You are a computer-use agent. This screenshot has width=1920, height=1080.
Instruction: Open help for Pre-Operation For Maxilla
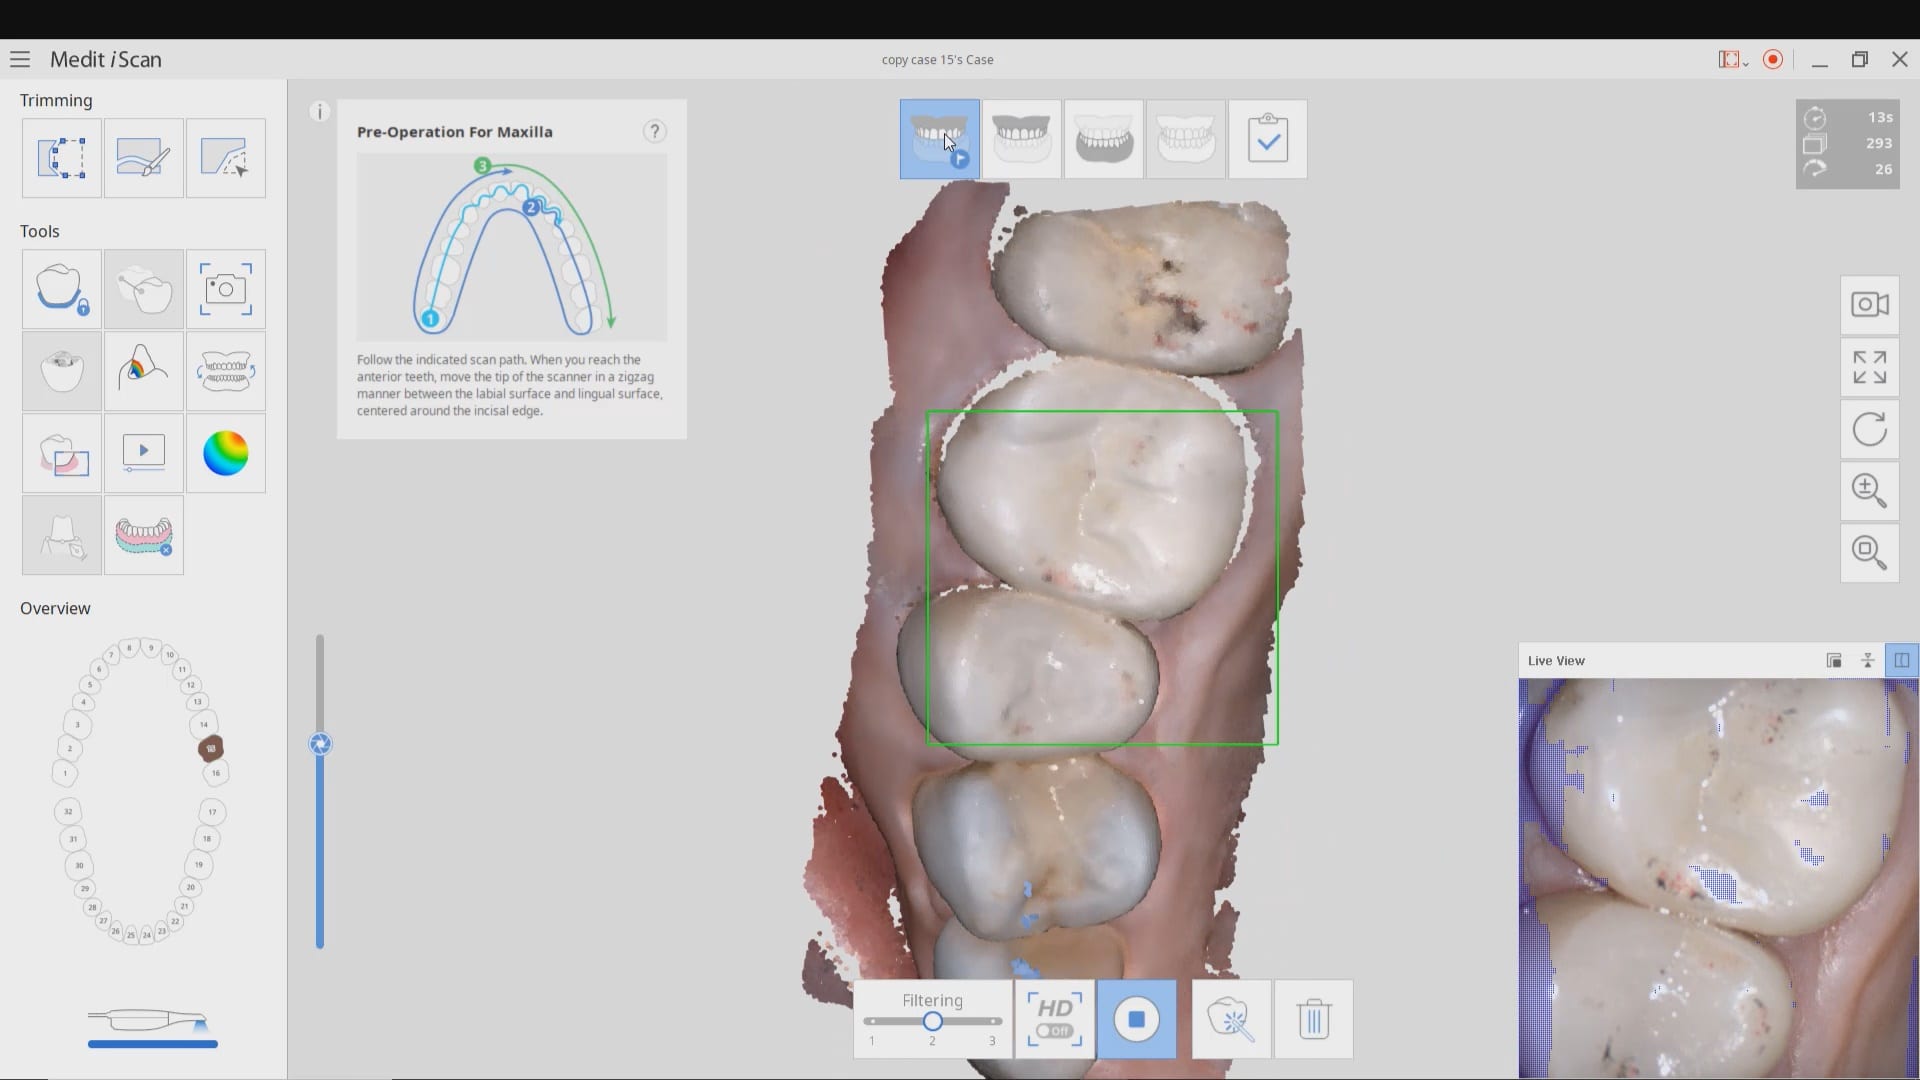[x=654, y=132]
